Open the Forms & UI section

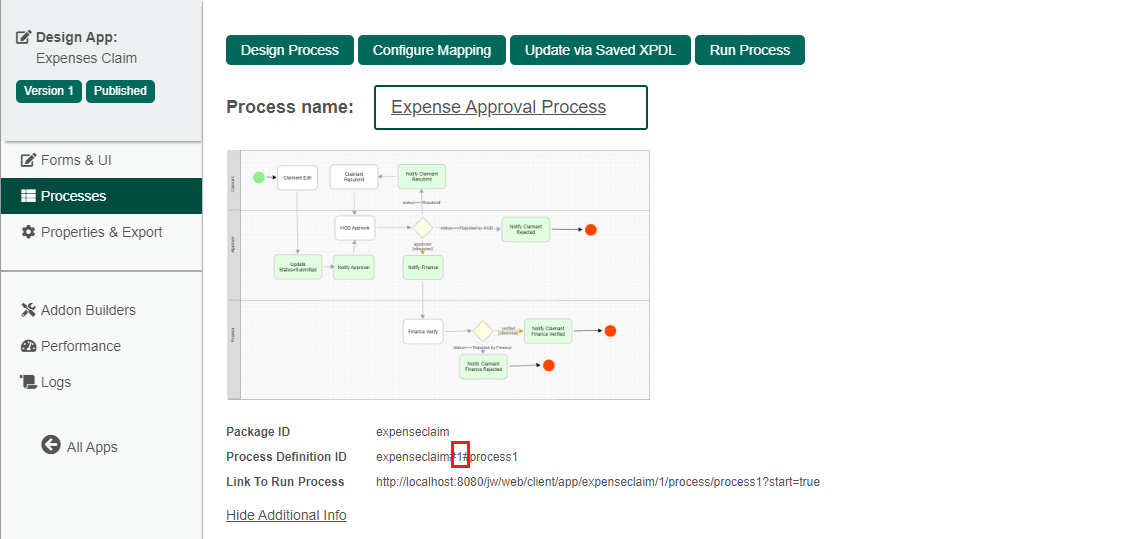tap(101, 160)
